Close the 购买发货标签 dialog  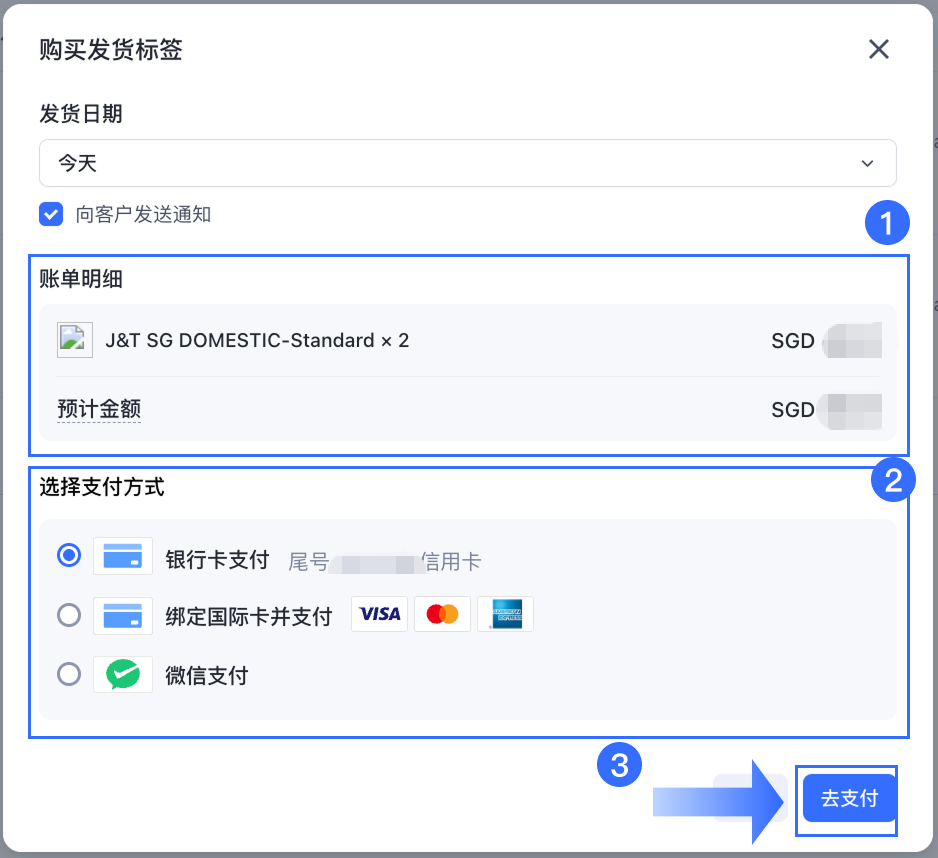[878, 49]
